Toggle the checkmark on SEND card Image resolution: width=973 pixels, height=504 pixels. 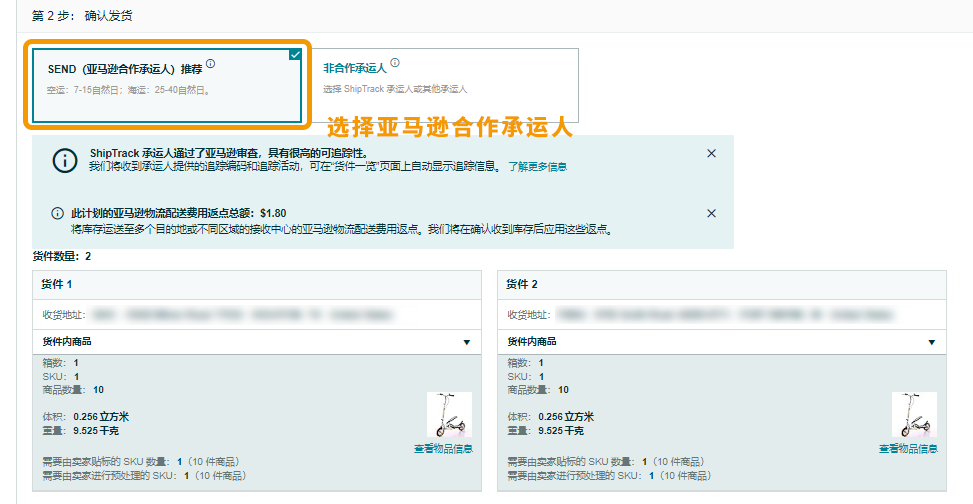pyautogui.click(x=295, y=55)
